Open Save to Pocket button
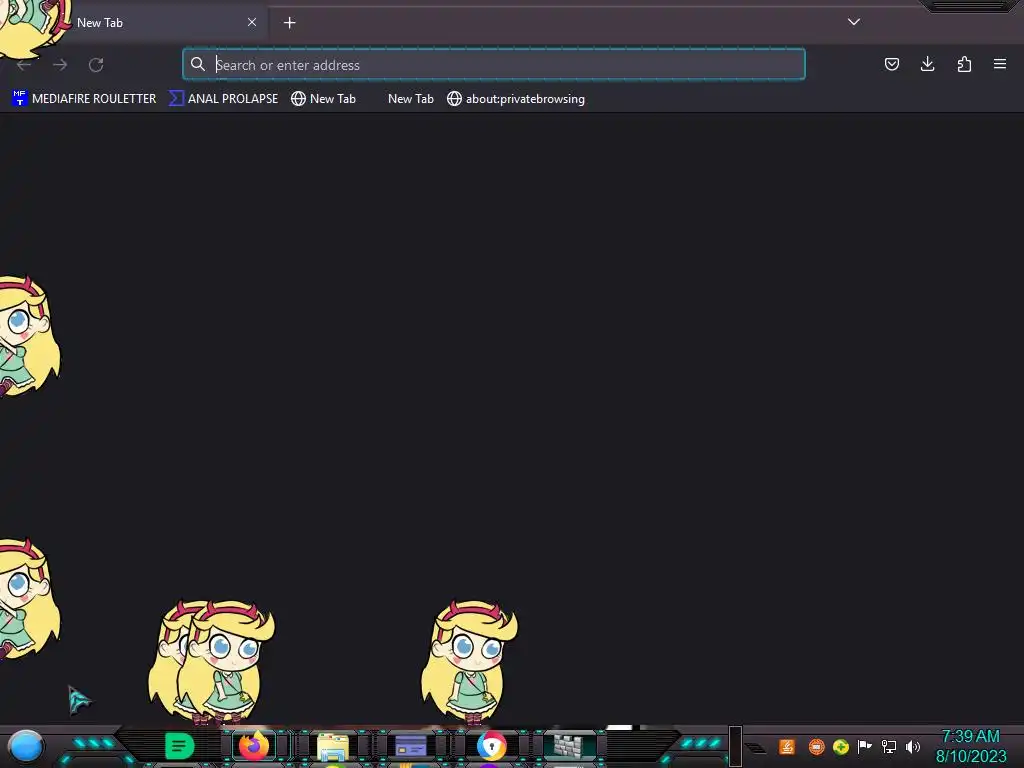1024x768 pixels. (x=891, y=64)
